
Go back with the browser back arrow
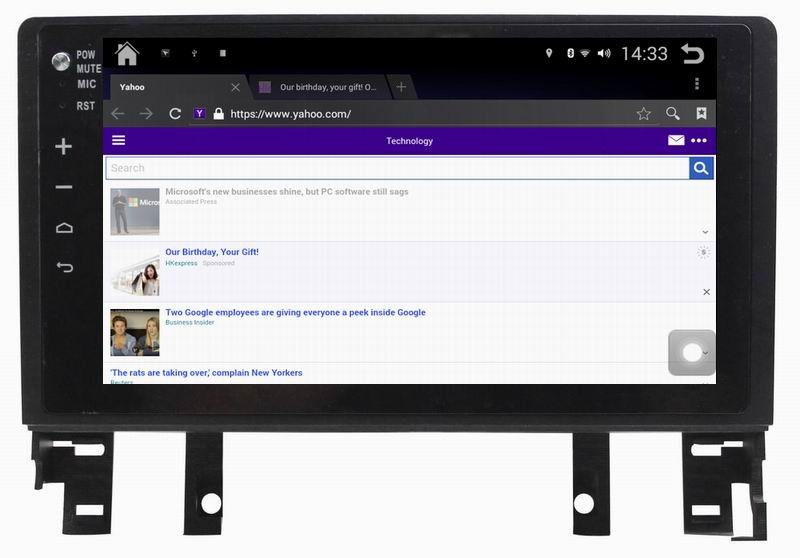pos(118,114)
